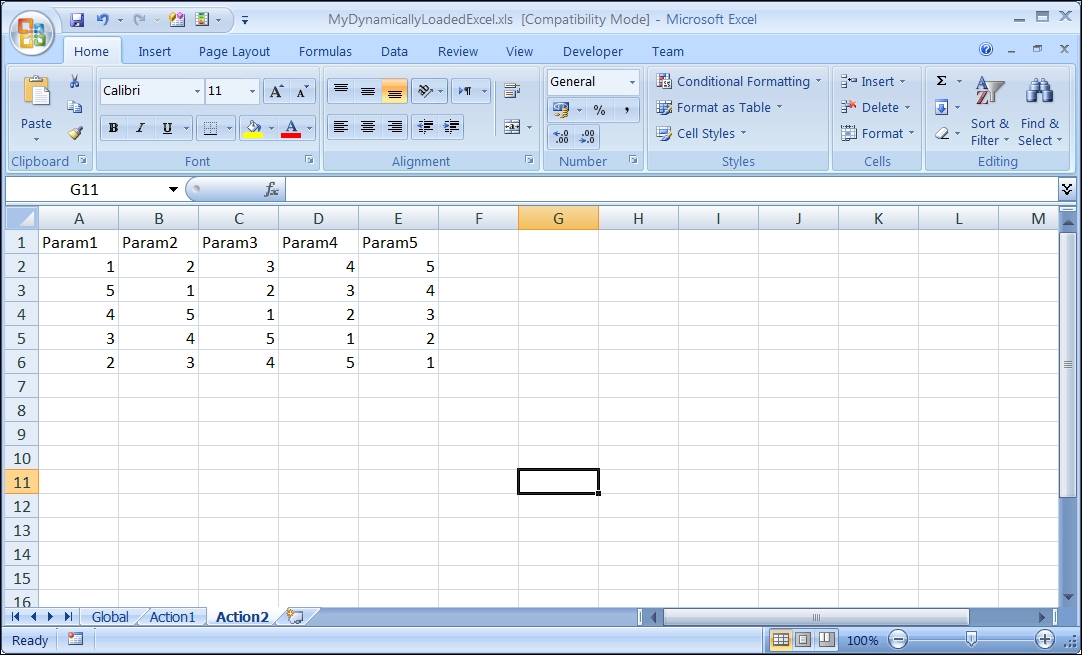
Task: Click the Insert Function fx icon
Action: tap(271, 189)
